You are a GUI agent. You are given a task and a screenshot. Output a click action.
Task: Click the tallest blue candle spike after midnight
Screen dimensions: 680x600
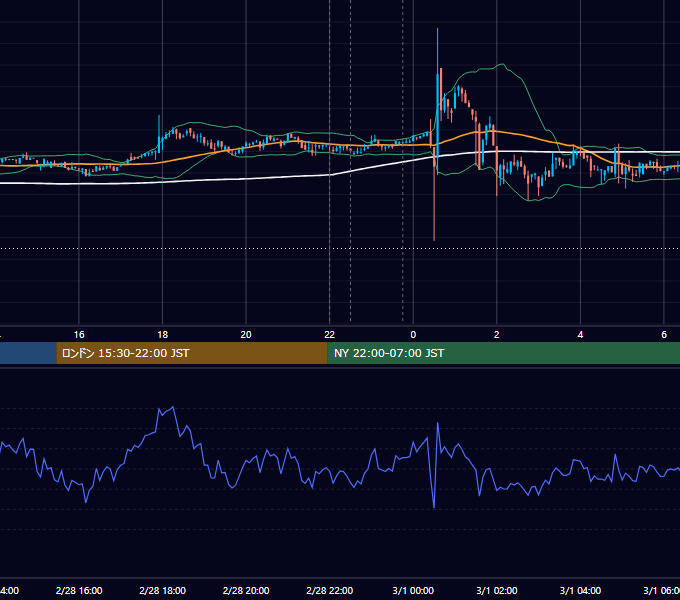[x=438, y=100]
